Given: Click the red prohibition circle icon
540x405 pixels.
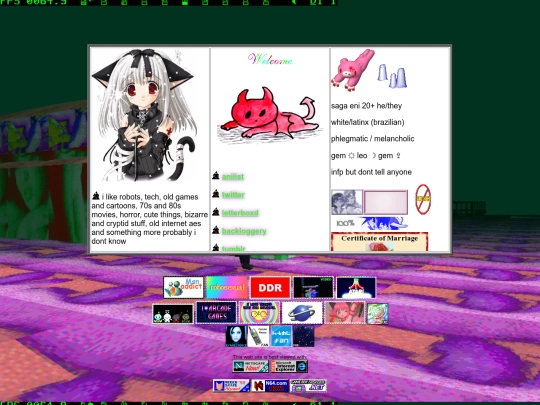Looking at the screenshot, I should tap(423, 199).
